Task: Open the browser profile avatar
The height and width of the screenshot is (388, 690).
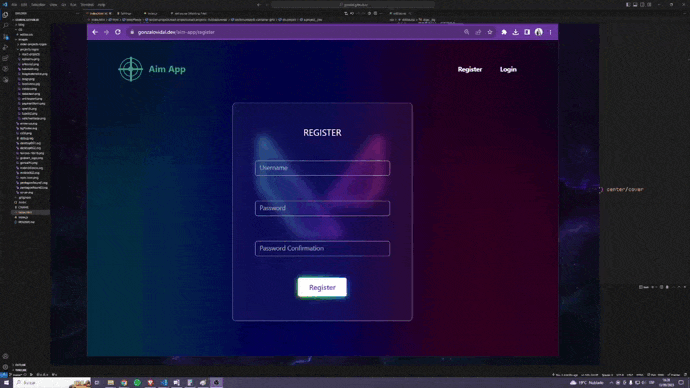Action: tap(539, 32)
